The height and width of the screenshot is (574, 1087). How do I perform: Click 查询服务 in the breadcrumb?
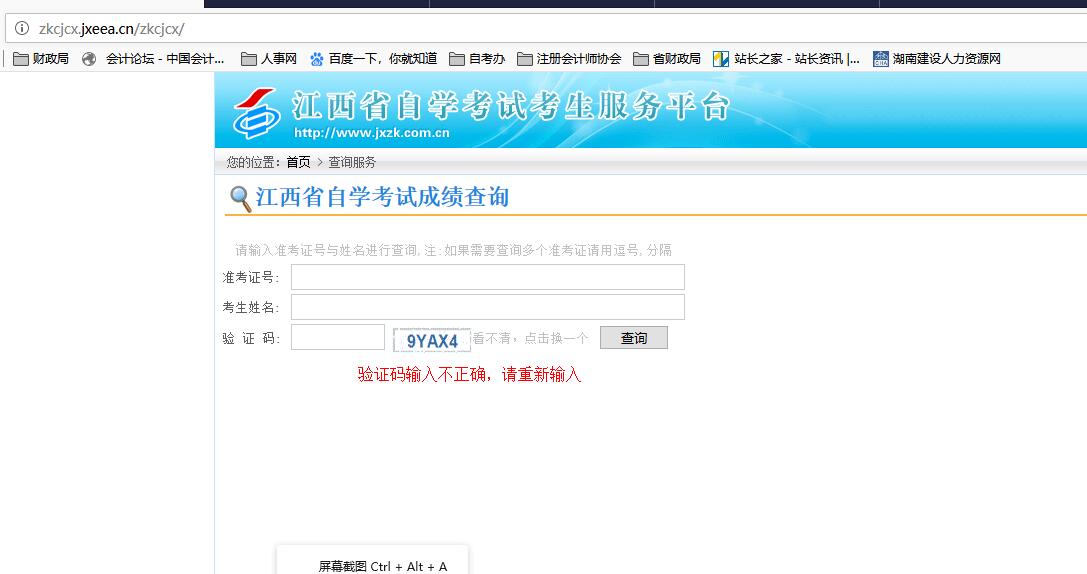point(352,162)
